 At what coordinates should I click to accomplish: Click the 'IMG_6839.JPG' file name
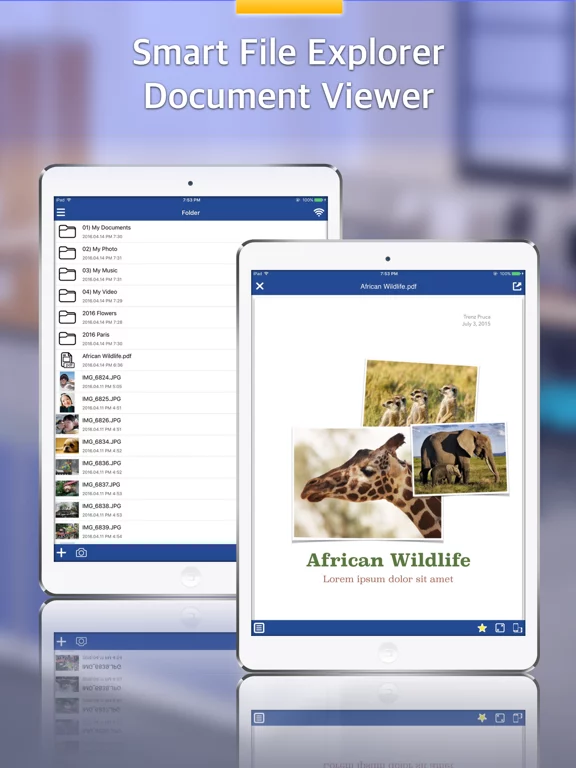pos(101,528)
